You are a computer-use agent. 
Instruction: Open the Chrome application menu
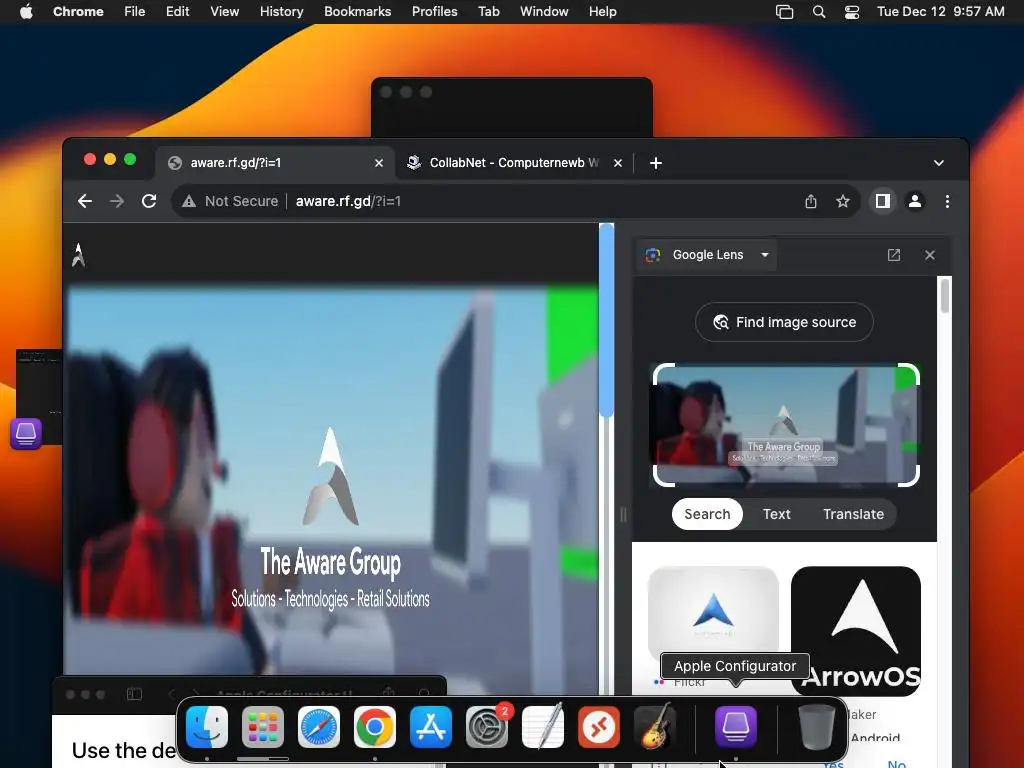point(78,12)
